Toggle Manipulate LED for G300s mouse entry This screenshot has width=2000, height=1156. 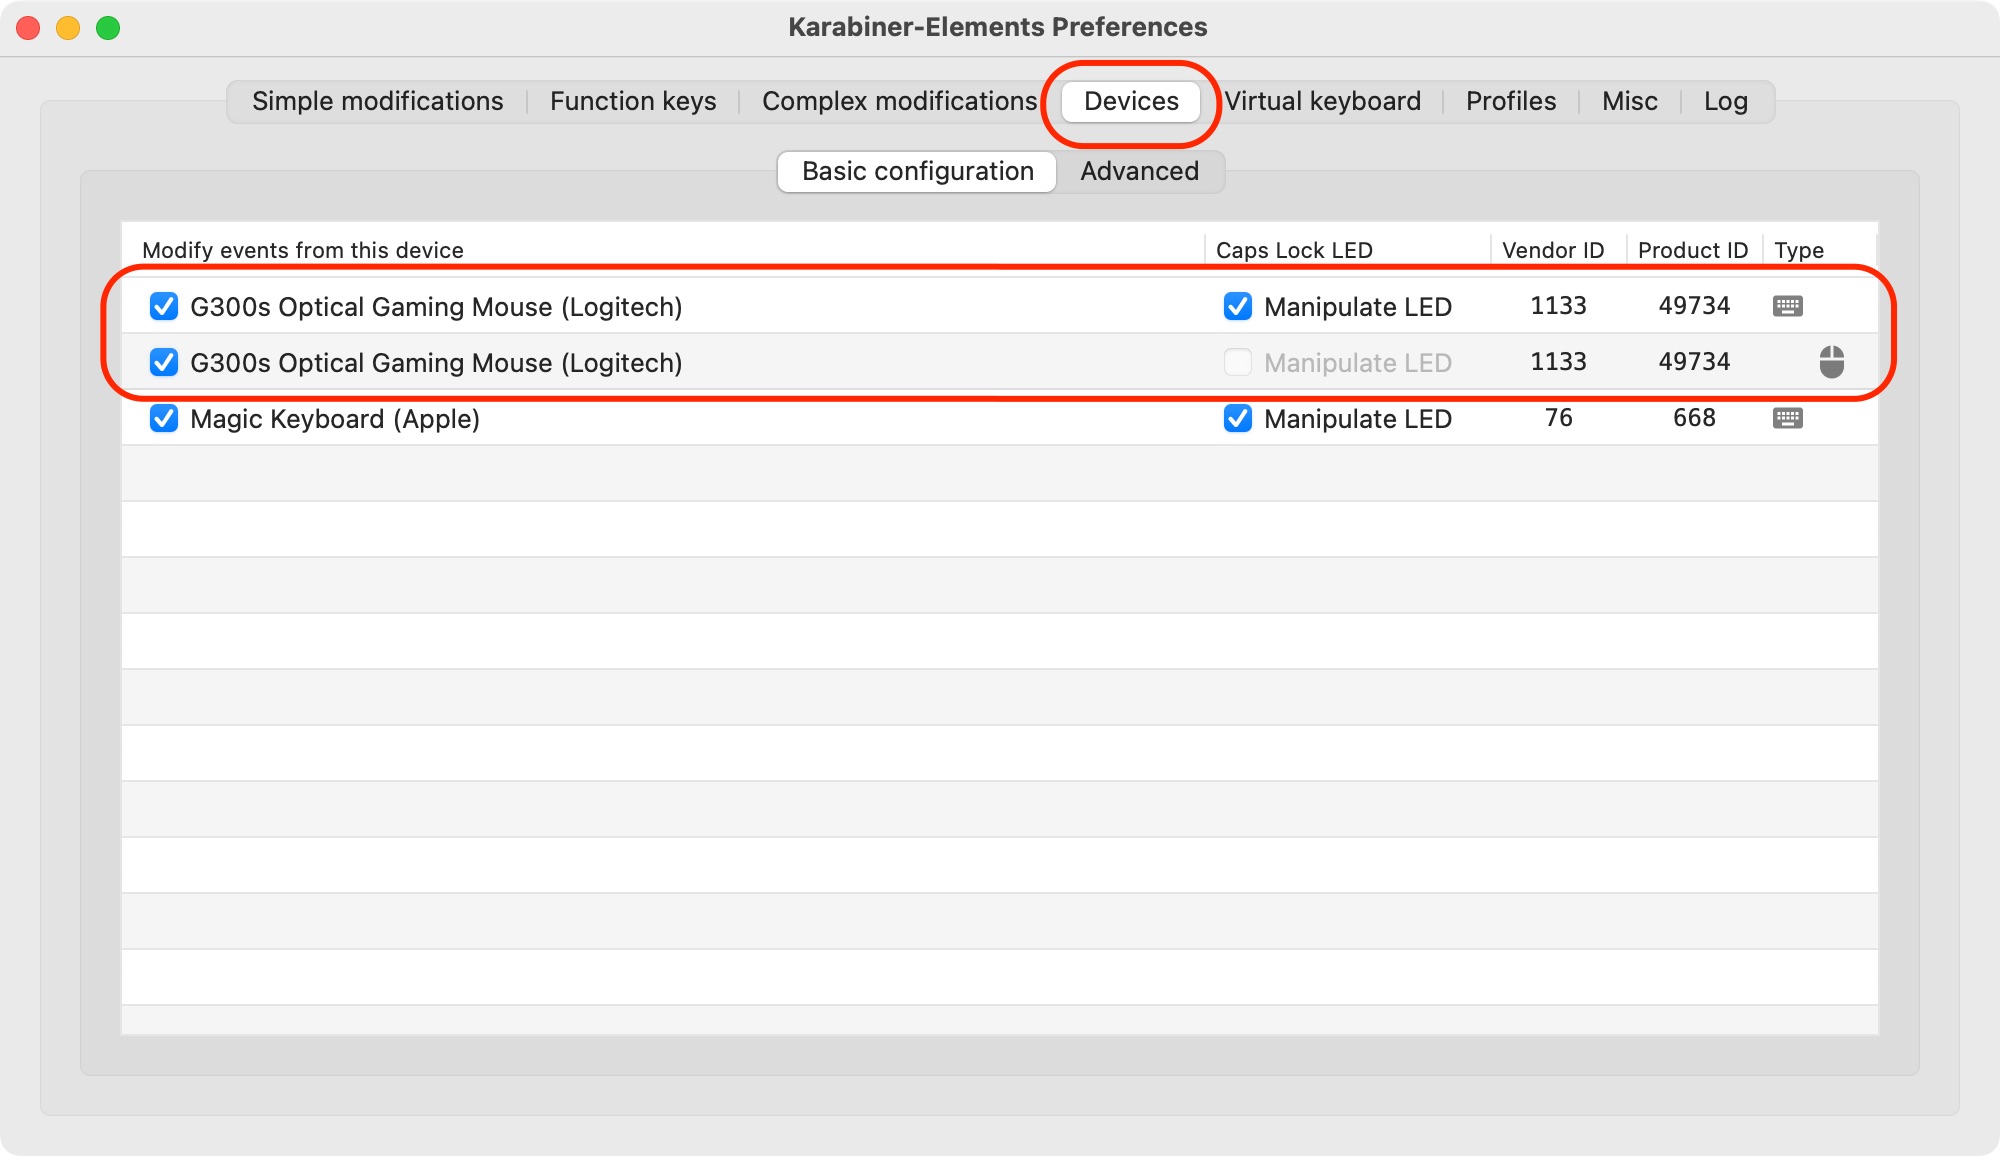pyautogui.click(x=1235, y=362)
